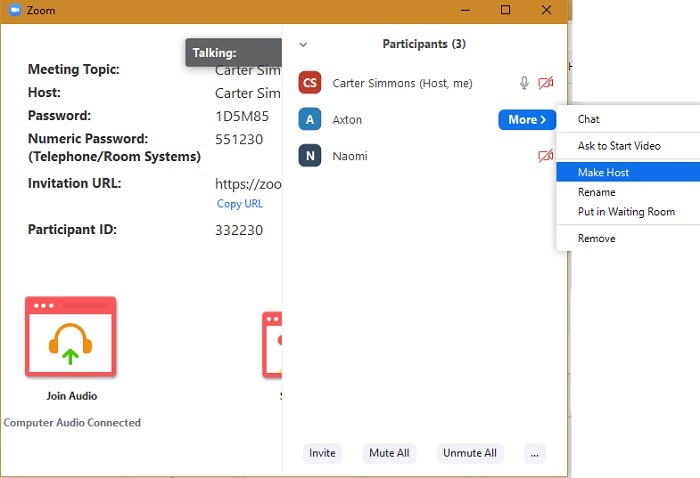The width and height of the screenshot is (700, 478).
Task: Click the invitation URL text starting https://zoo
Action: pyautogui.click(x=248, y=184)
